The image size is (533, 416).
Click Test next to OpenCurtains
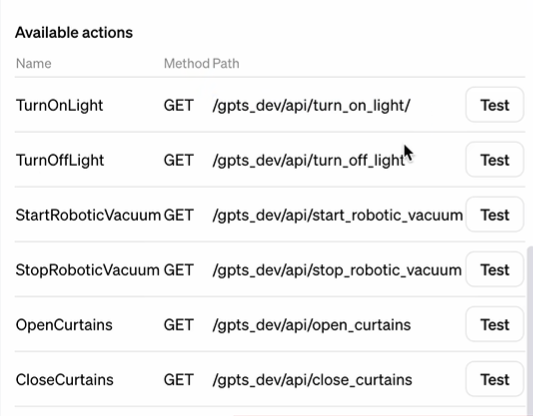pyautogui.click(x=495, y=325)
